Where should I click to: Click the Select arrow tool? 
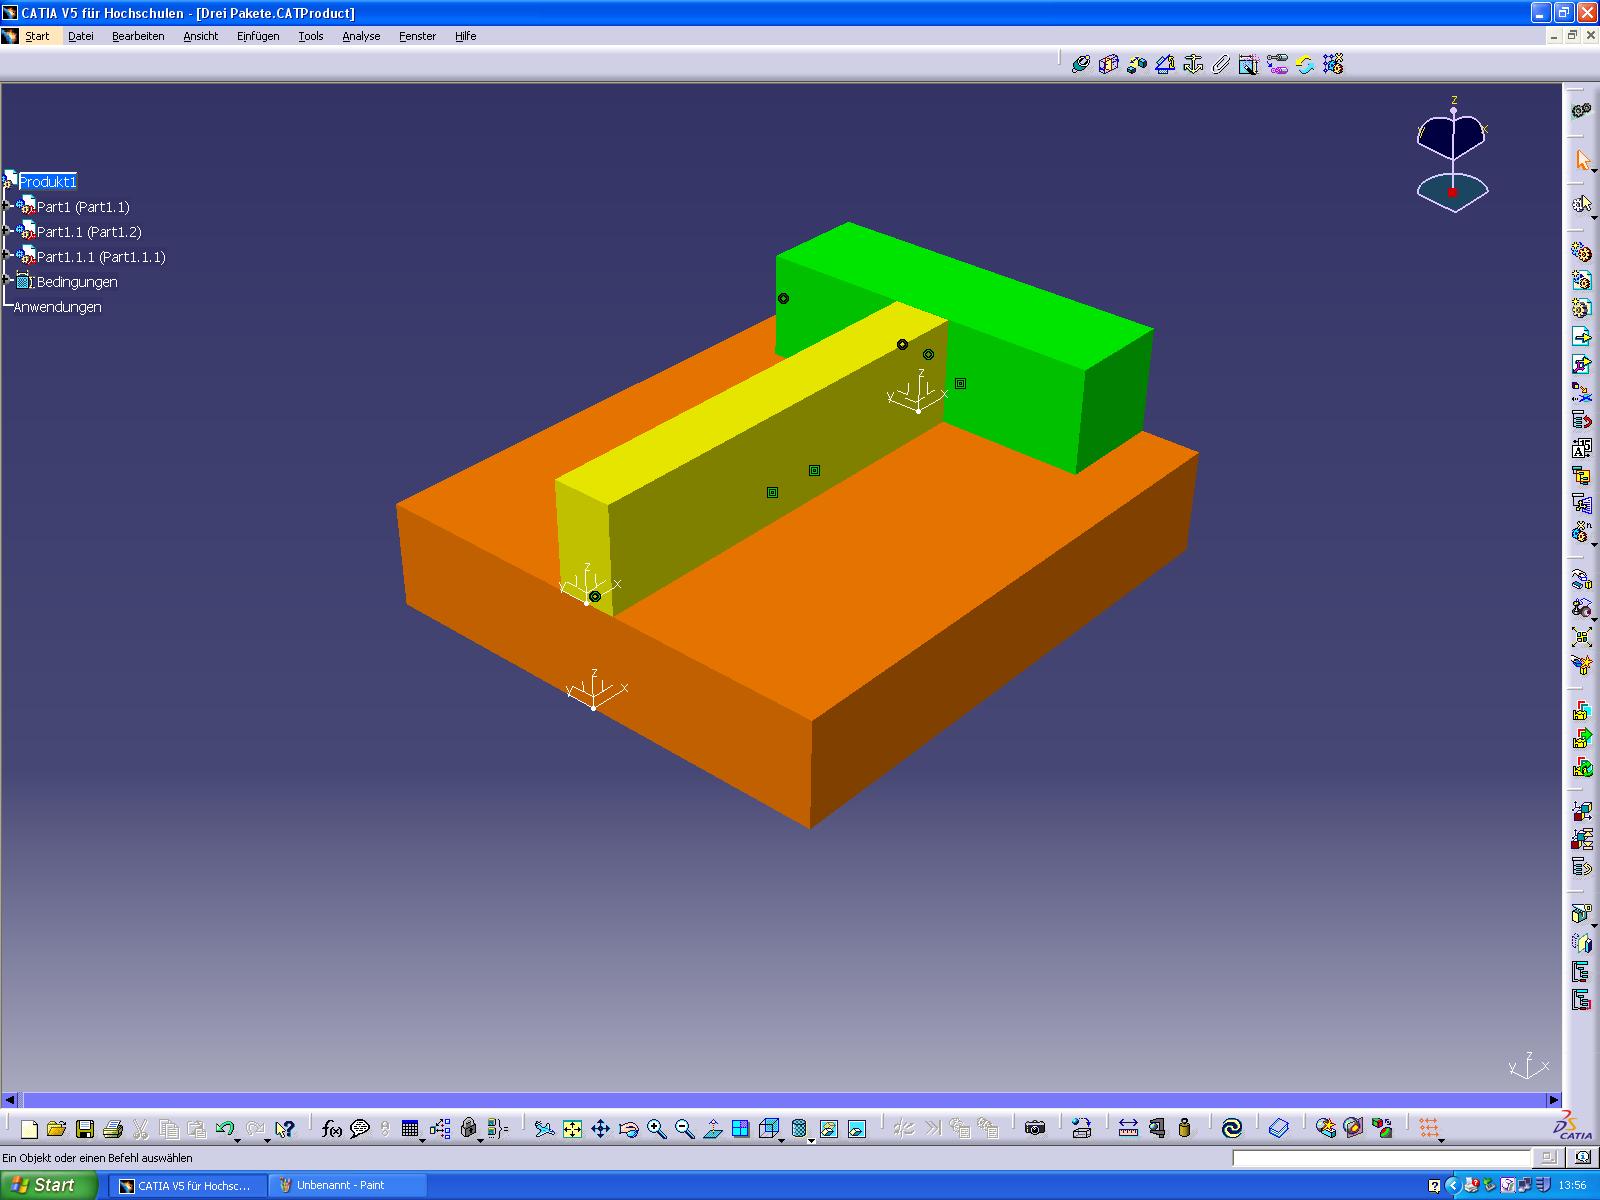click(x=1581, y=160)
